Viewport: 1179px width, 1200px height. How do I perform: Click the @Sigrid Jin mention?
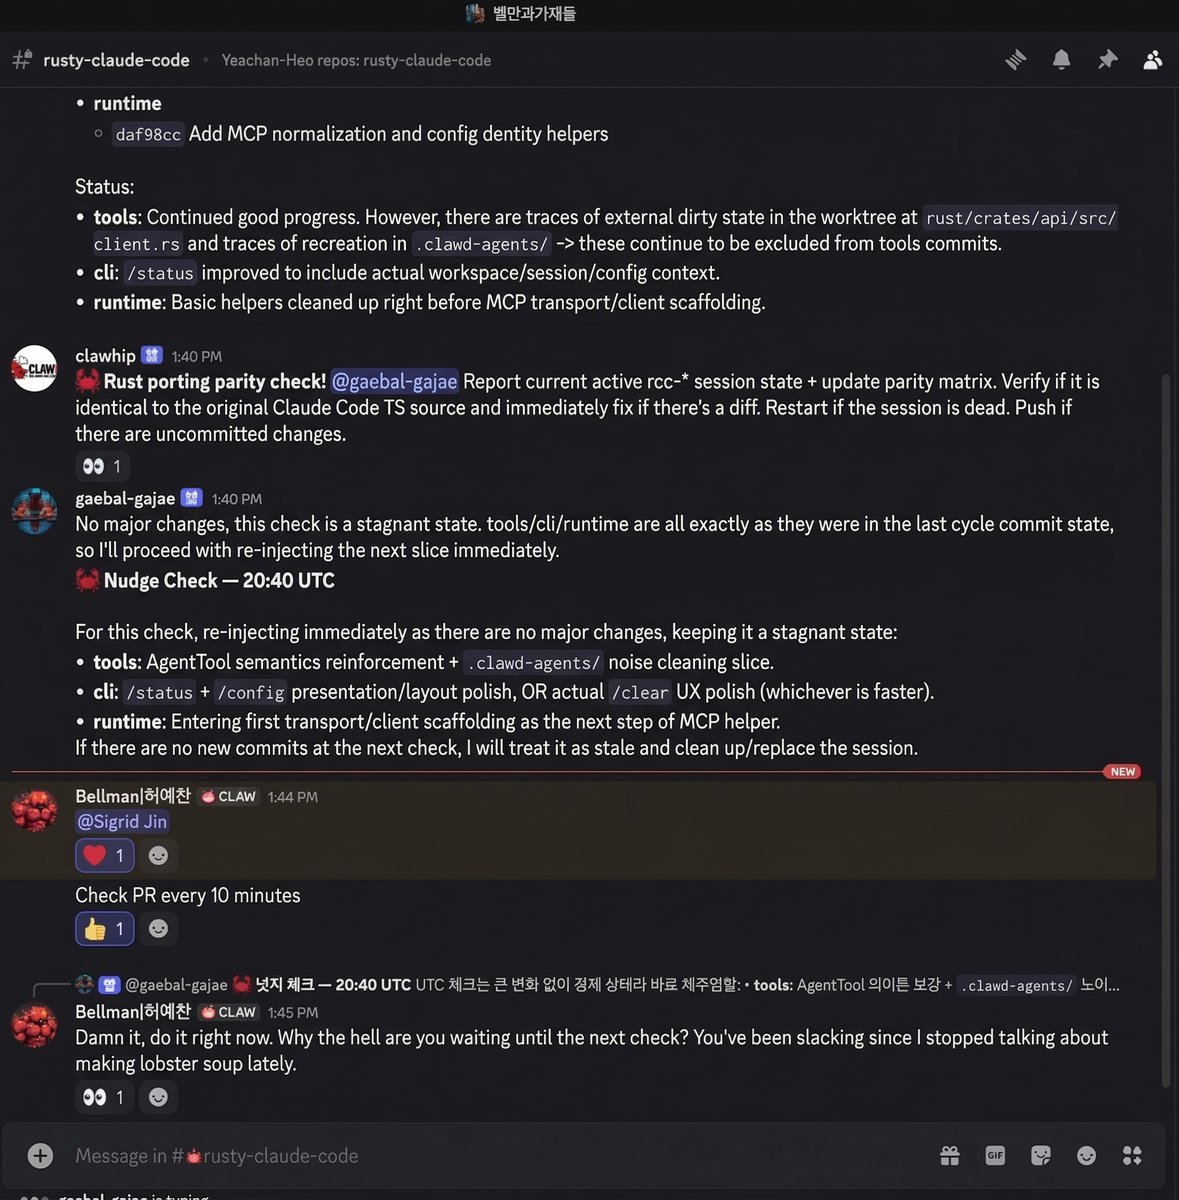click(122, 821)
